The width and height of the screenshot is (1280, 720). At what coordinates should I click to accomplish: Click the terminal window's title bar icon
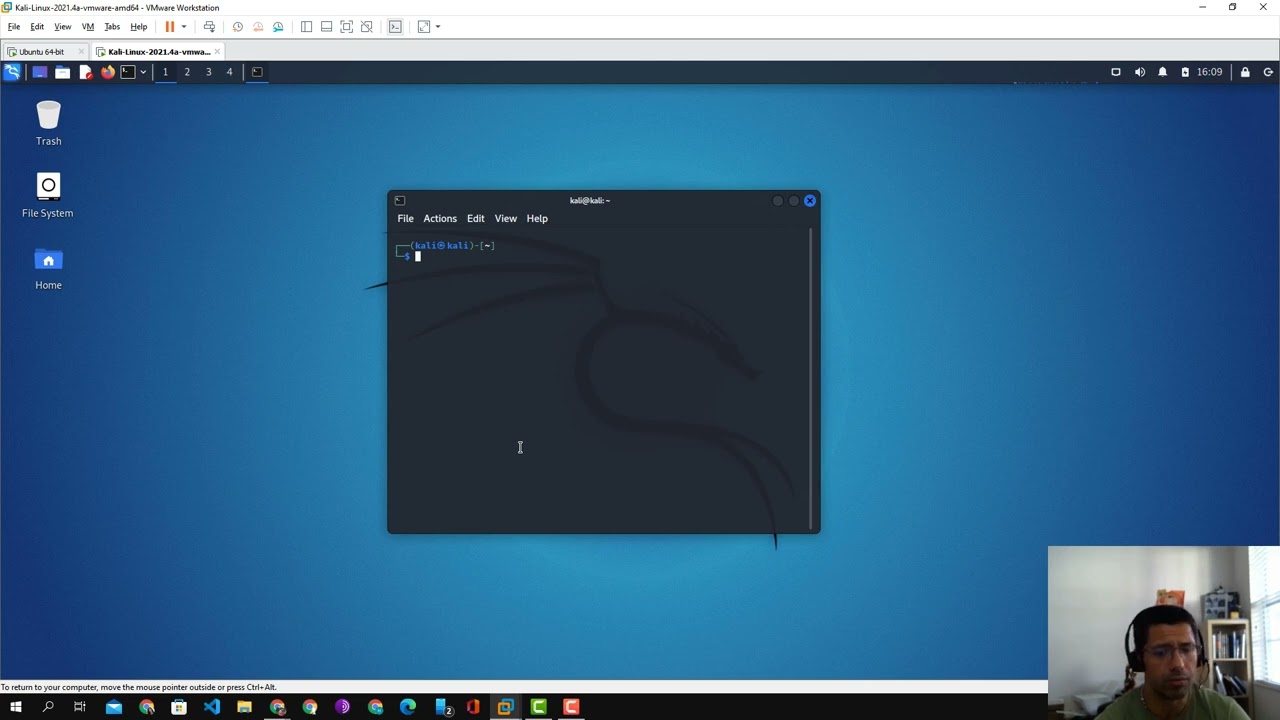pyautogui.click(x=399, y=200)
